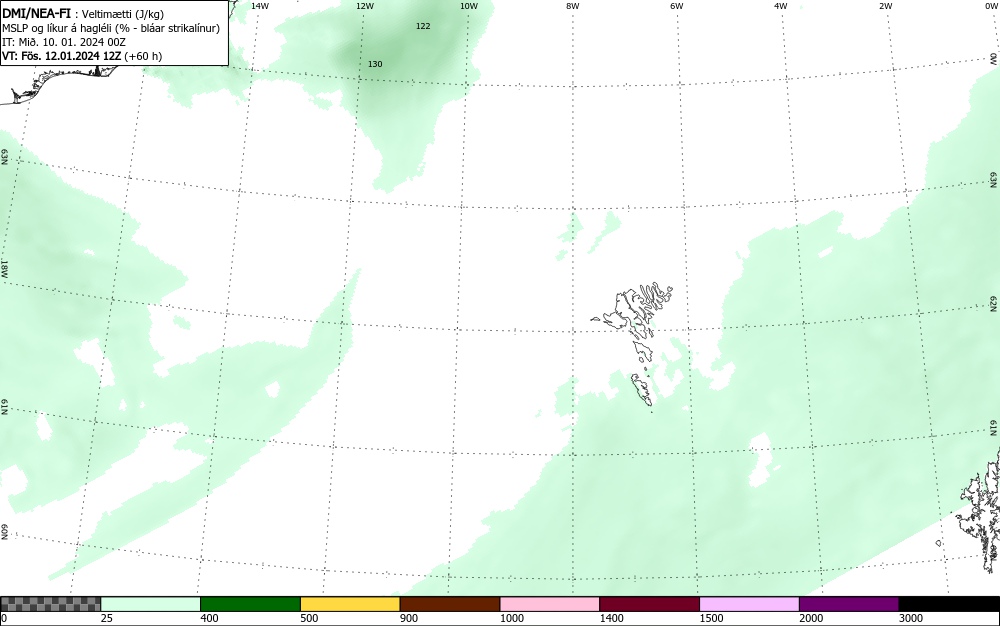Click the pink 1000 legend swatch
This screenshot has width=1000, height=626.
pos(550,604)
